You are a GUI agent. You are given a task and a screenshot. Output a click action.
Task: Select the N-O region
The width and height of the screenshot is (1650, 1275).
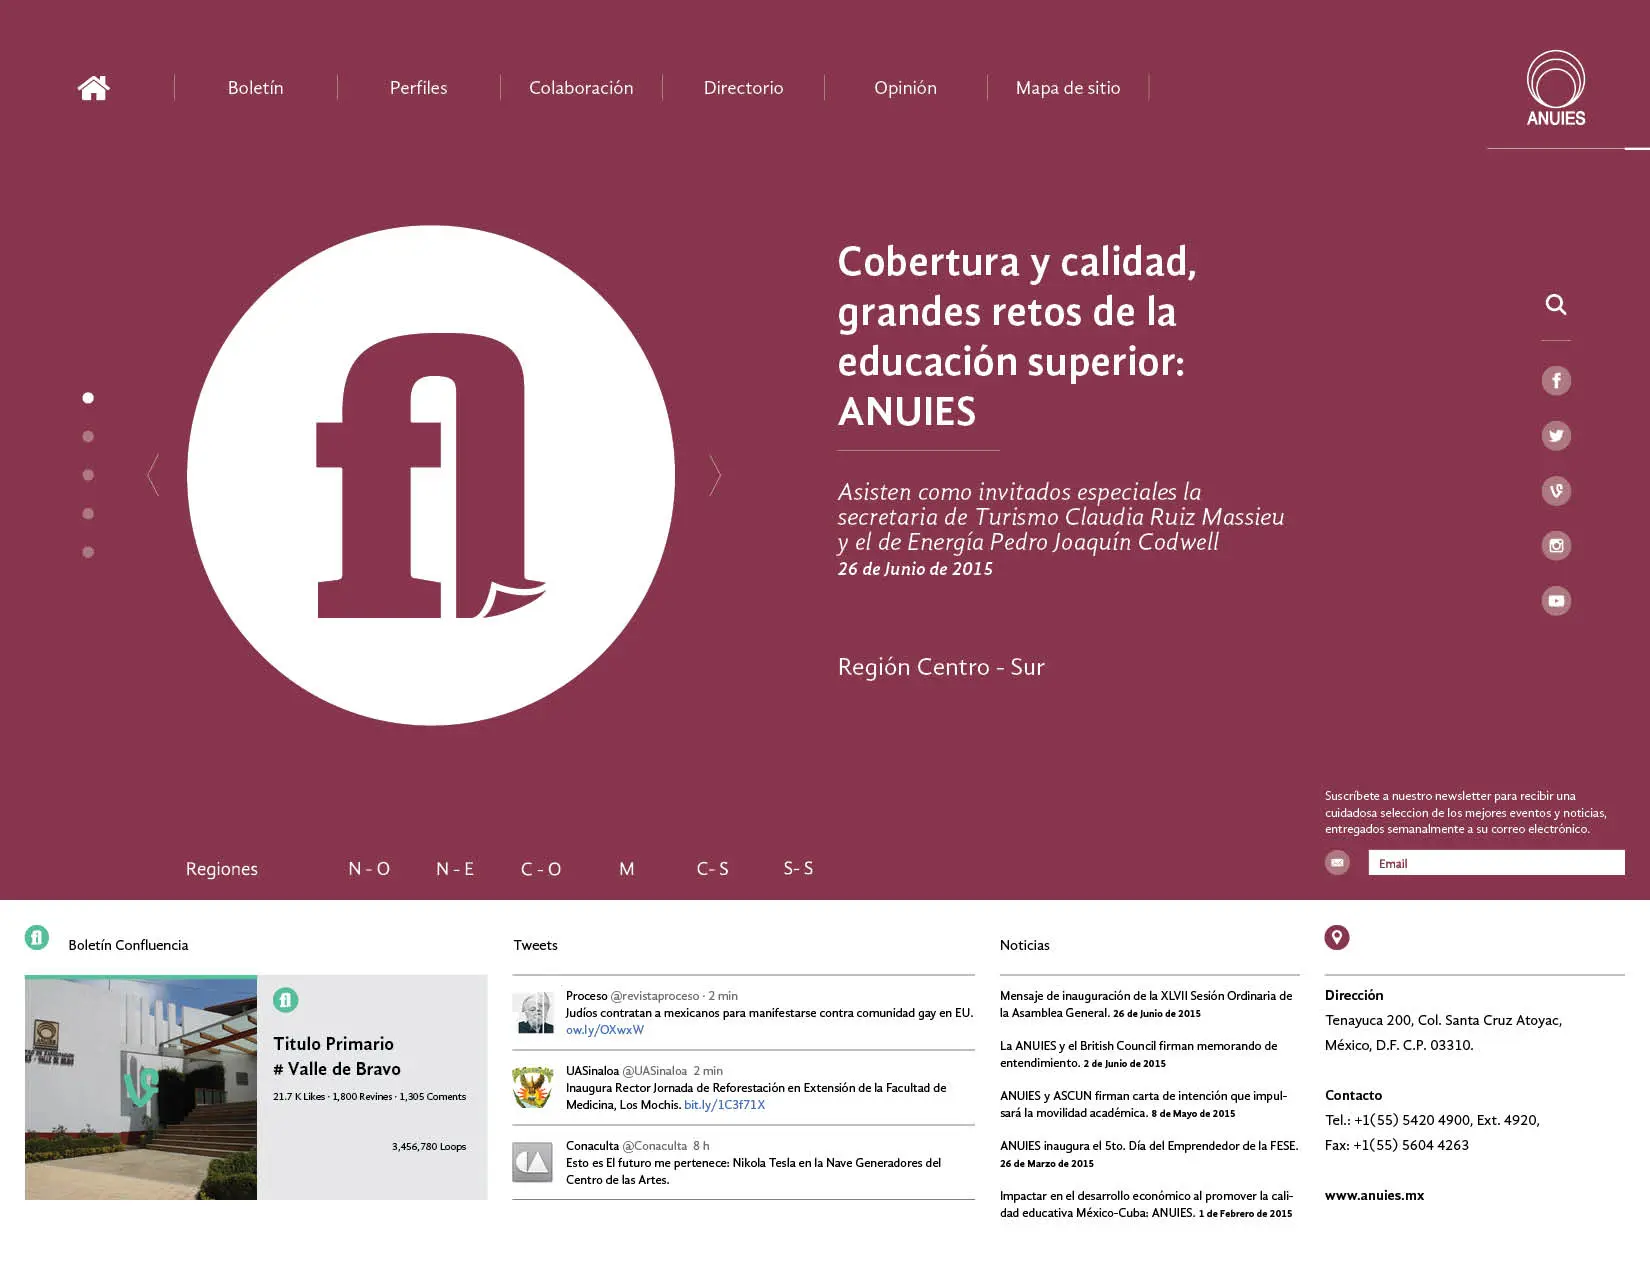[x=369, y=869]
